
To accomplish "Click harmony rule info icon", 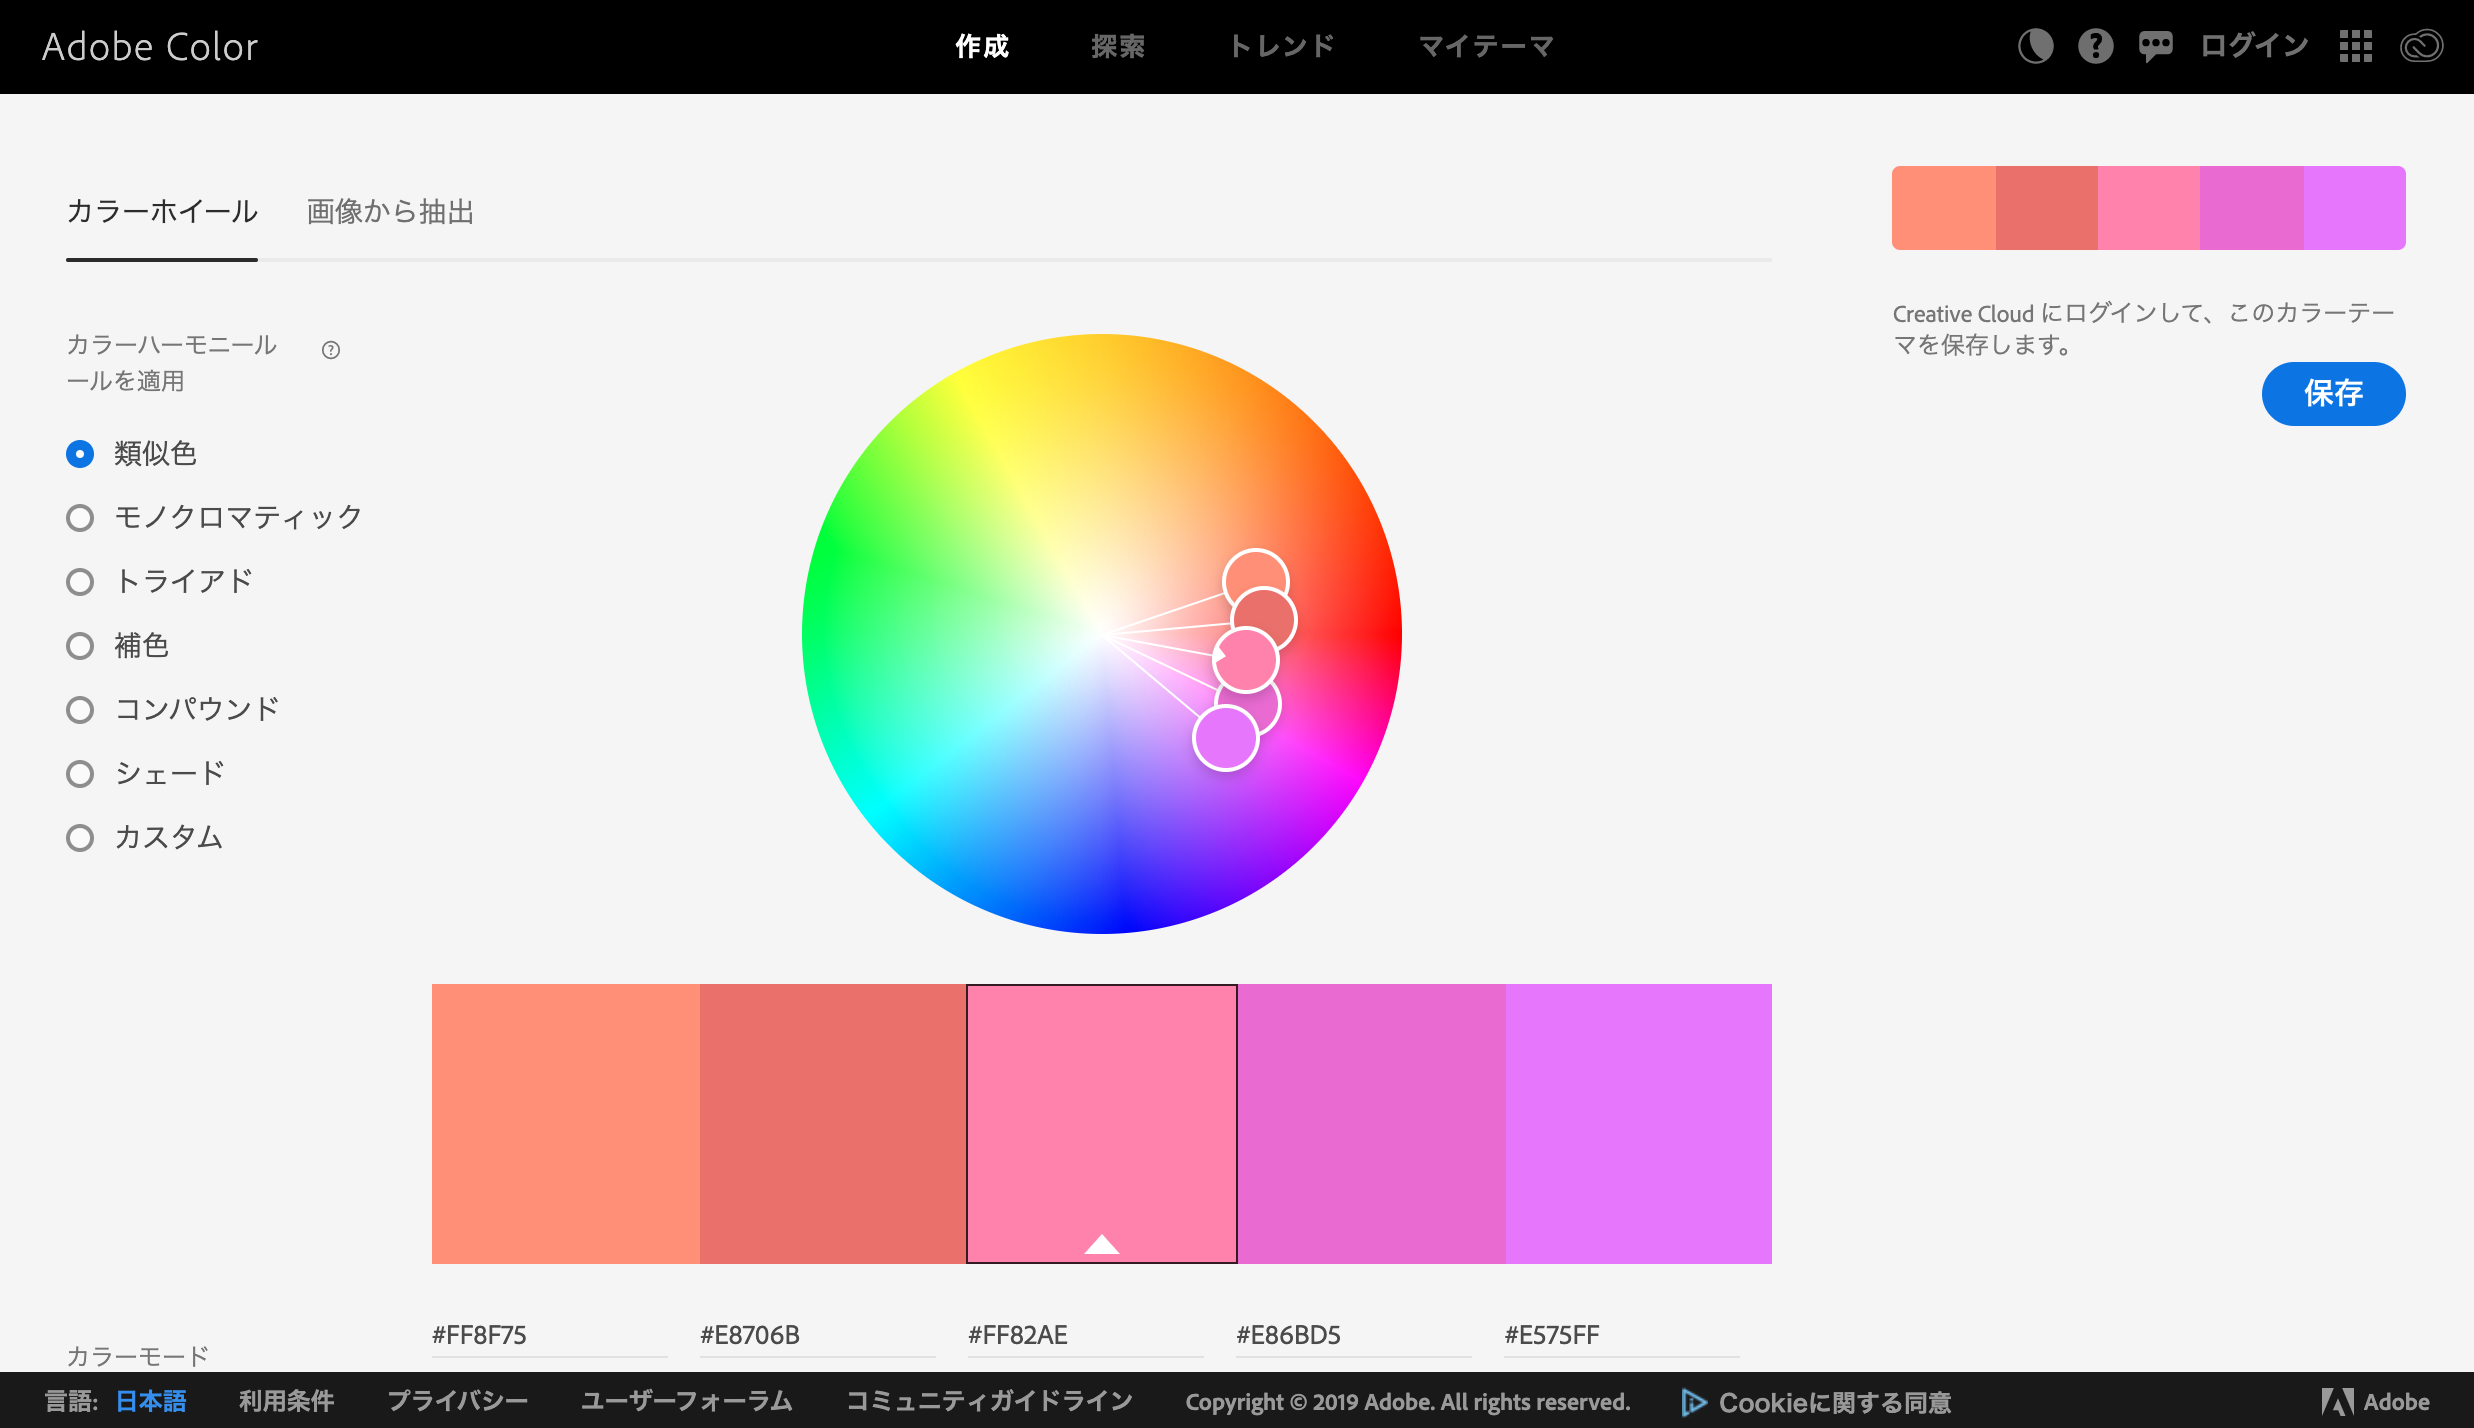I will (331, 350).
